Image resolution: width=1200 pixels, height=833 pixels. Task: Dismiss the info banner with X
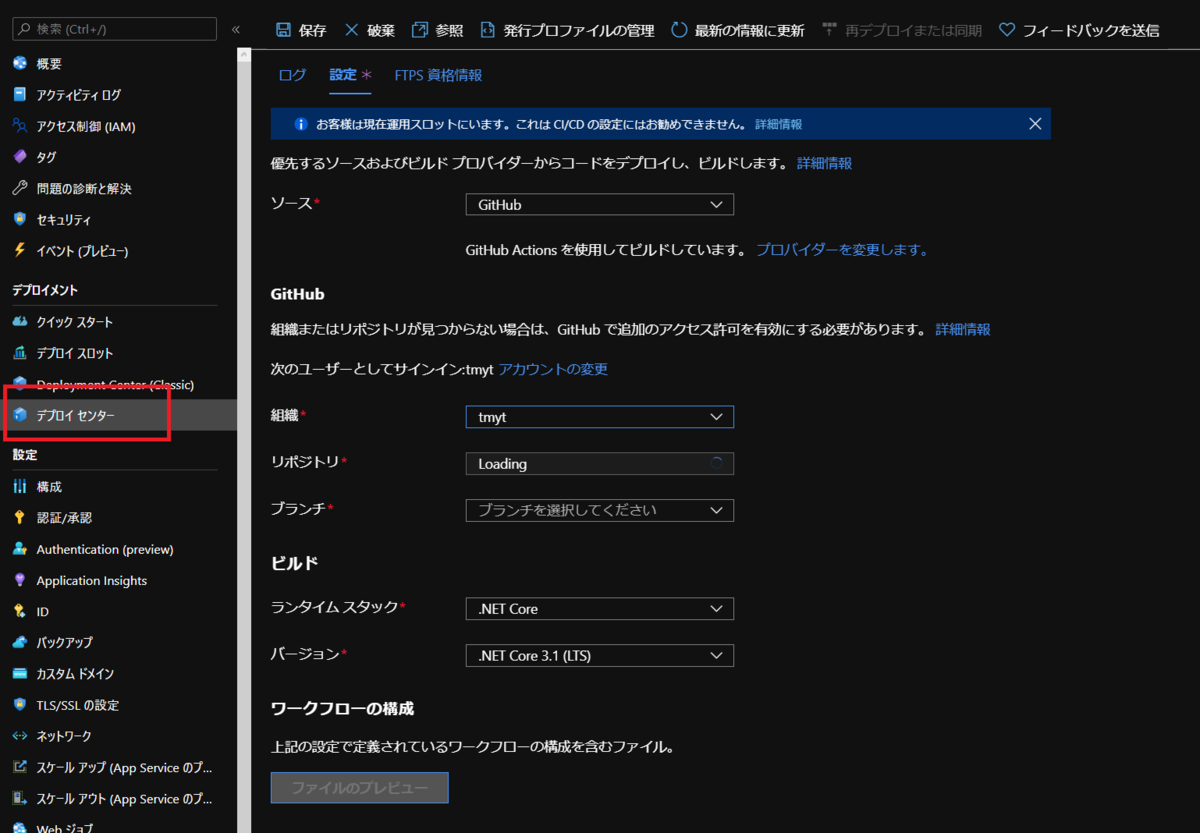click(x=1035, y=124)
